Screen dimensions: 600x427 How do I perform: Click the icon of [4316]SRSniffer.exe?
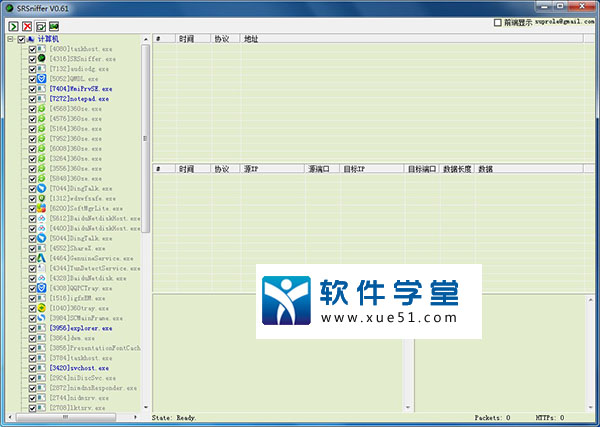click(42, 59)
